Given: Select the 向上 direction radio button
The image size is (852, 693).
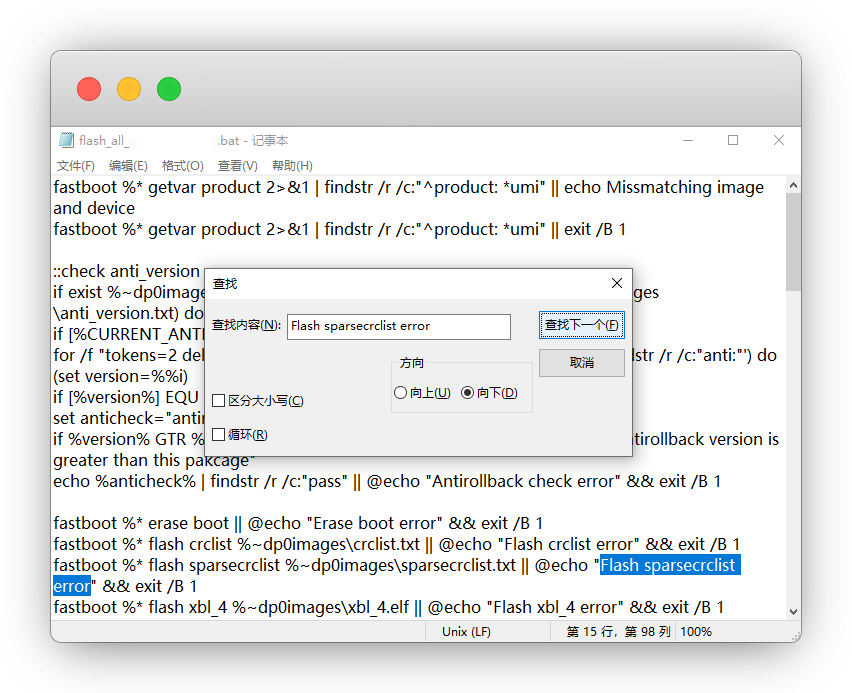Looking at the screenshot, I should tap(401, 393).
